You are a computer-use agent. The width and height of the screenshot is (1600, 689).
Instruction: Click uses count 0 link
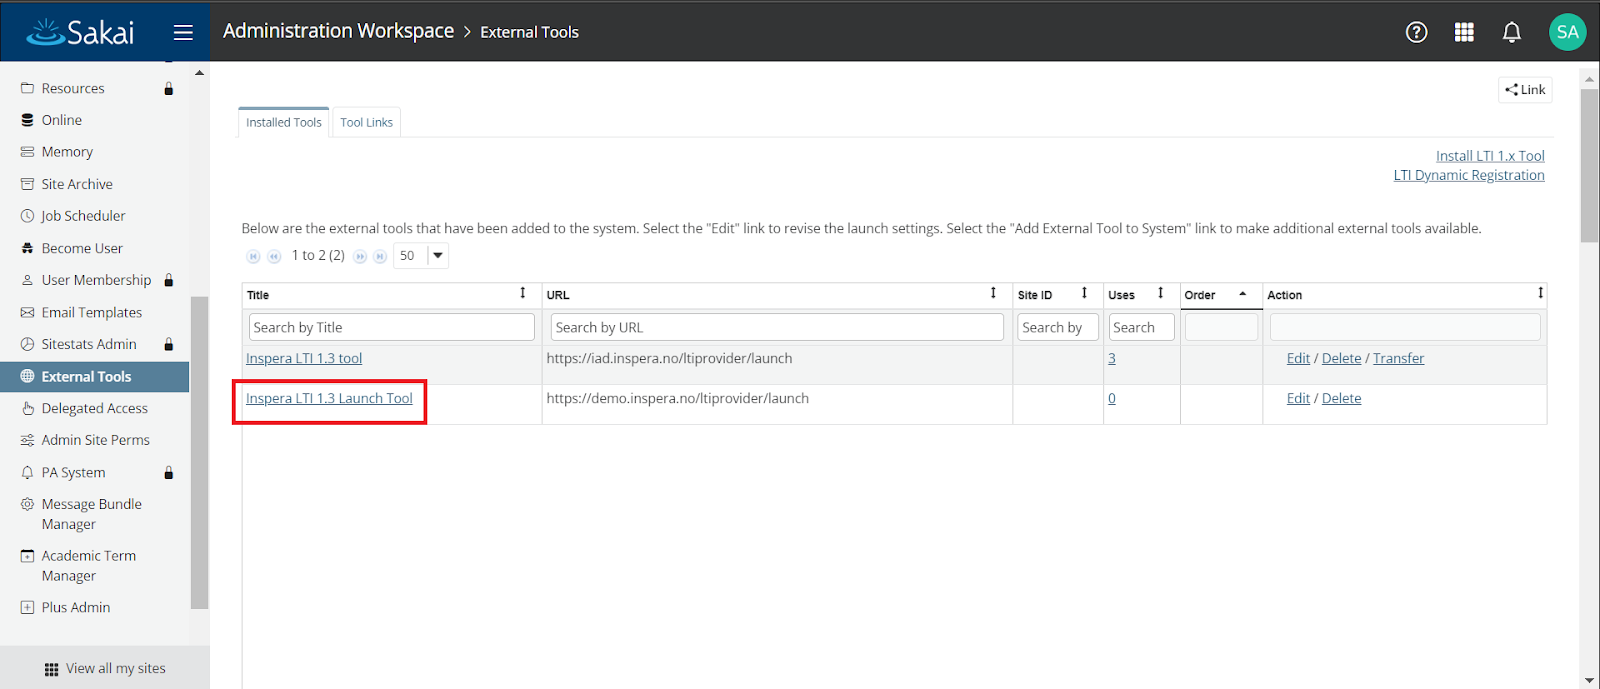[x=1112, y=398]
